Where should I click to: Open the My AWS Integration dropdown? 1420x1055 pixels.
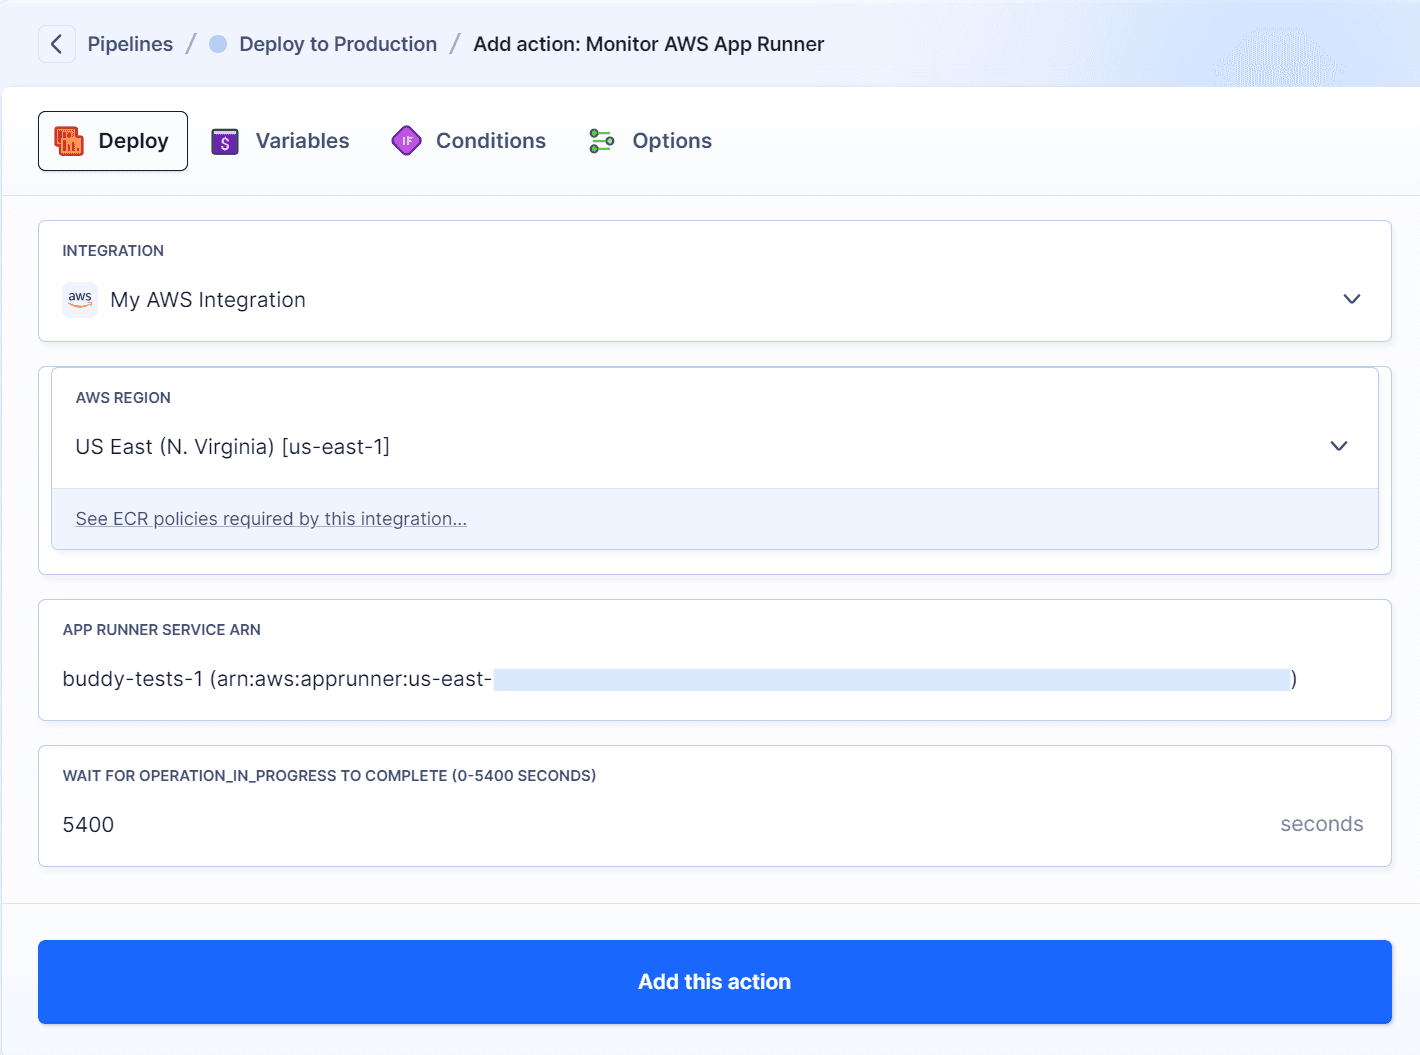[1352, 299]
